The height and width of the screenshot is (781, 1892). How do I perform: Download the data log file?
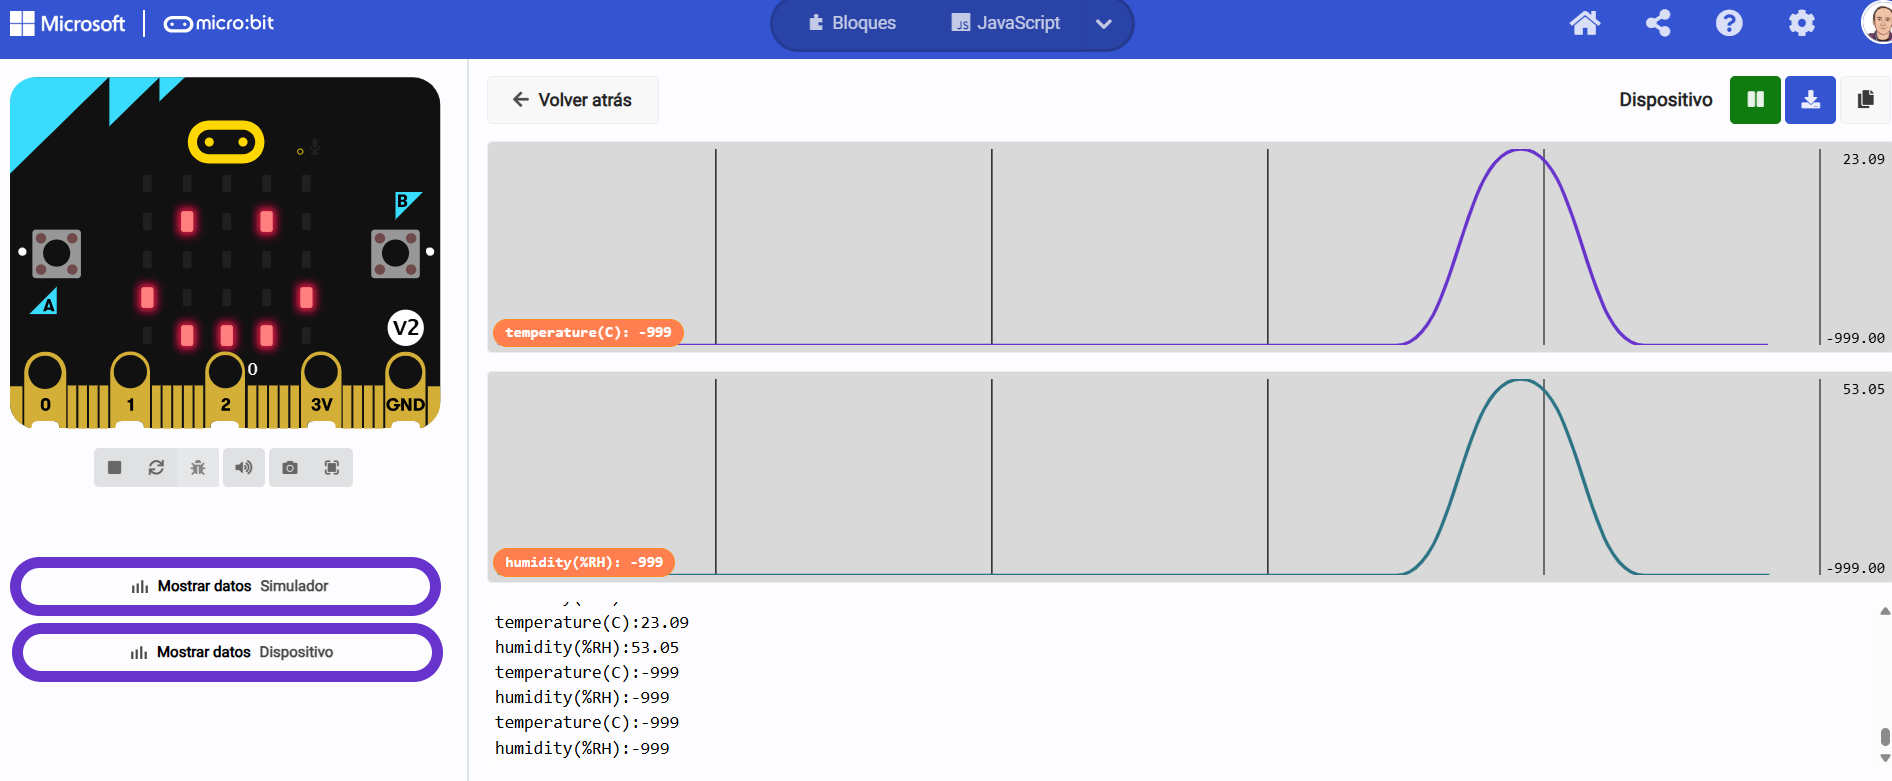(1810, 100)
